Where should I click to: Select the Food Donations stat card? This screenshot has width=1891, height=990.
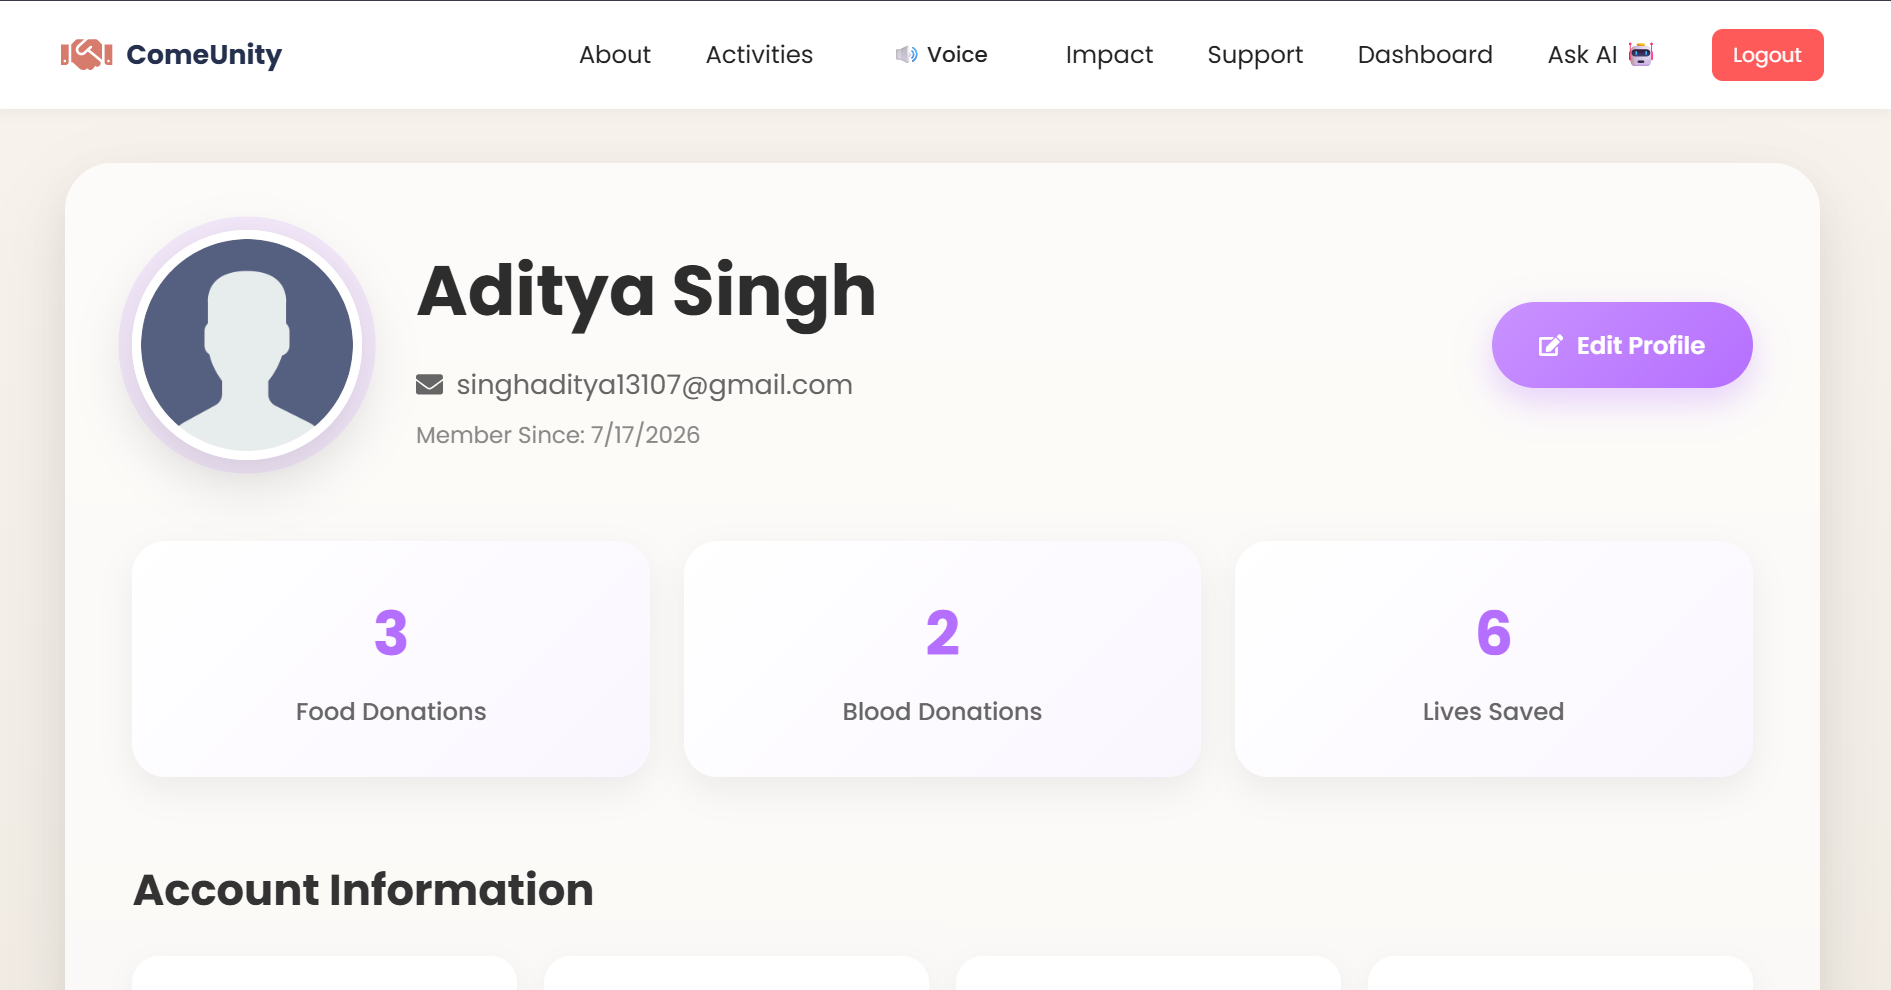point(391,659)
